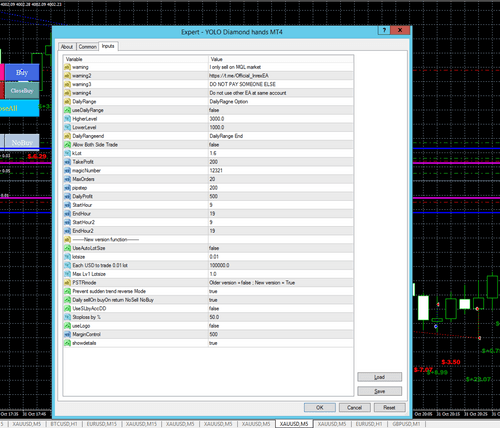Switch to the Common tab

[x=88, y=47]
